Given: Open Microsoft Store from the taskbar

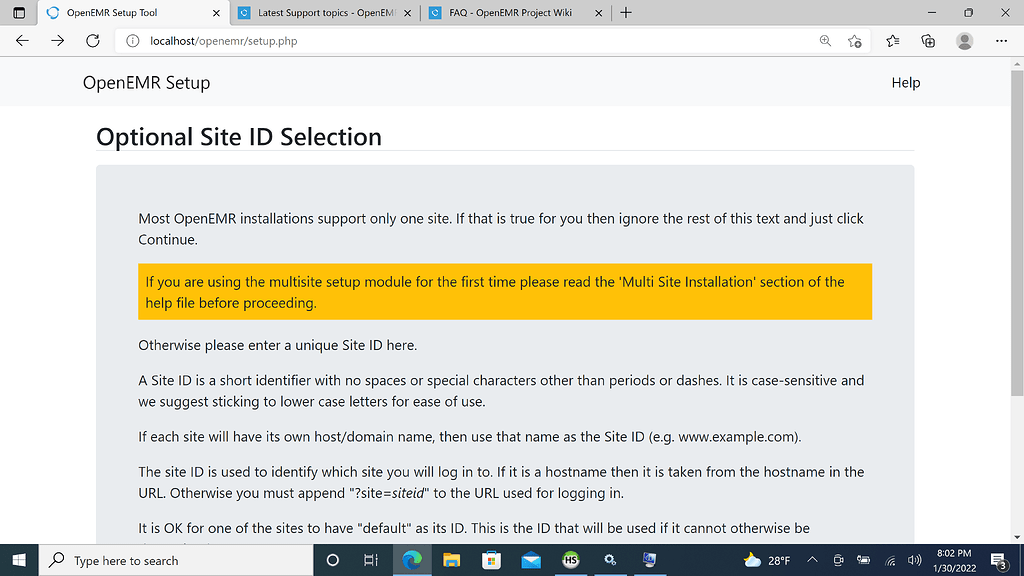Looking at the screenshot, I should [491, 560].
